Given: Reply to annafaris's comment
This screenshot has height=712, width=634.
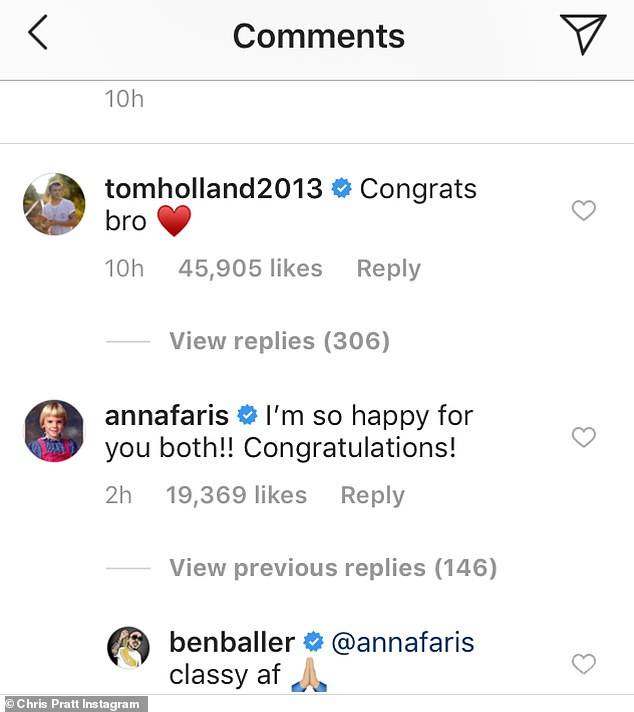Looking at the screenshot, I should click(372, 496).
